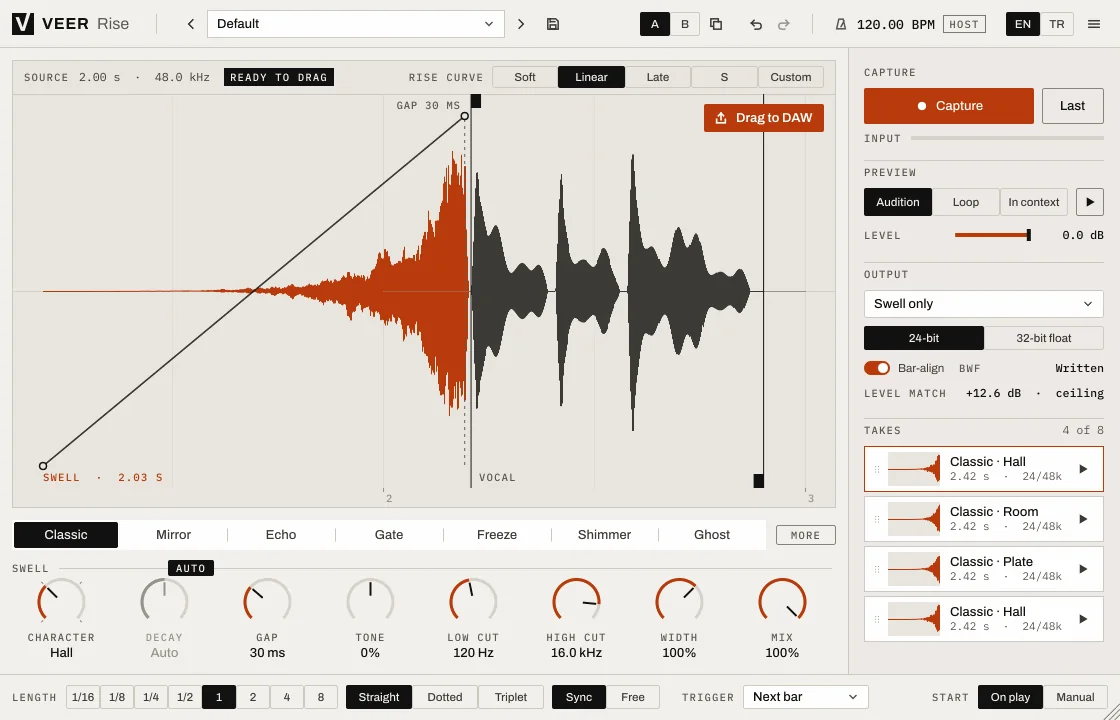Screen dimensions: 1120x720
Task: Click the Drag to DAW button
Action: click(764, 118)
